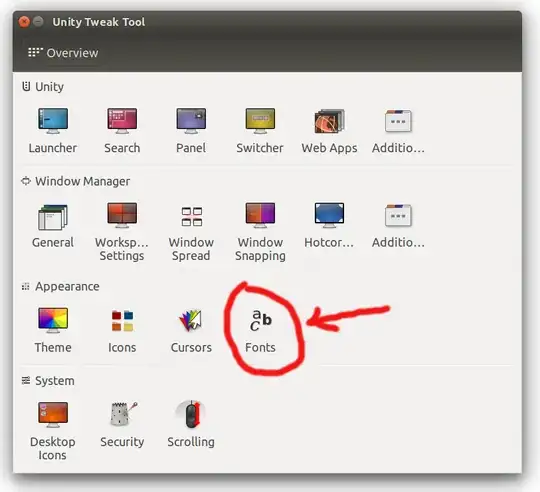Image resolution: width=540 pixels, height=492 pixels.
Task: Minimize the Unity Tweak Tool window
Action: pos(38,22)
